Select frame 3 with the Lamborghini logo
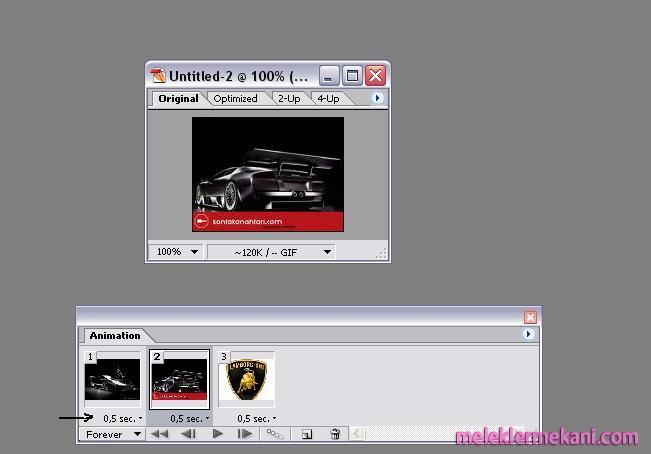This screenshot has width=651, height=454. pos(246,379)
